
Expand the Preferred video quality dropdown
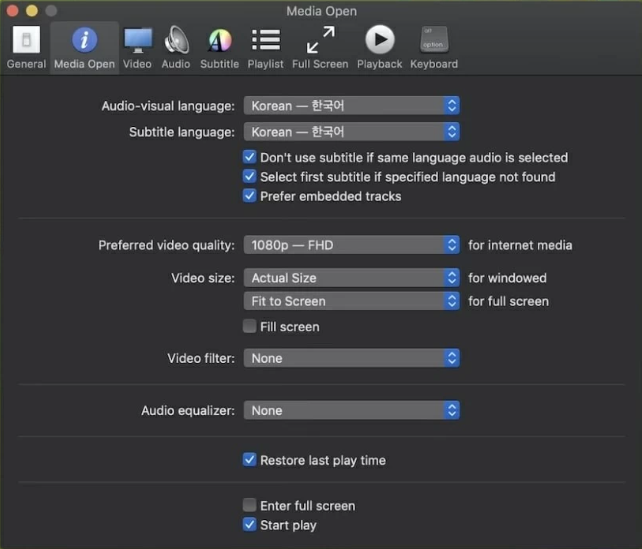pos(351,245)
